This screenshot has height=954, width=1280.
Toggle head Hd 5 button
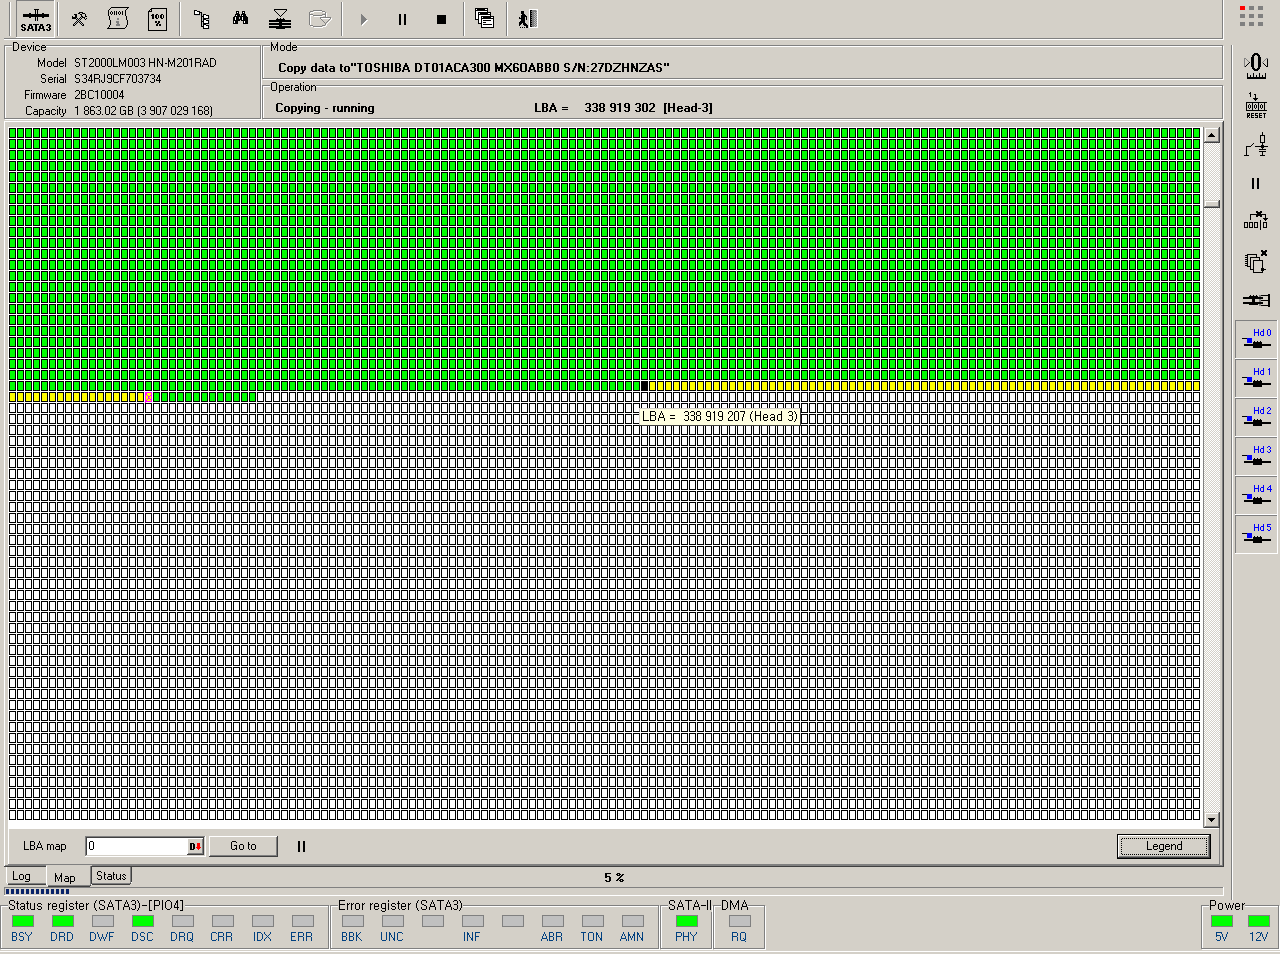coord(1256,533)
